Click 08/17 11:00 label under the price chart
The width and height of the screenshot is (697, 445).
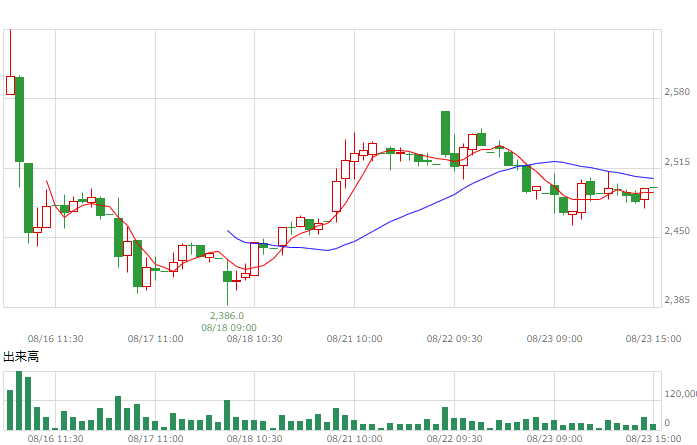point(156,339)
